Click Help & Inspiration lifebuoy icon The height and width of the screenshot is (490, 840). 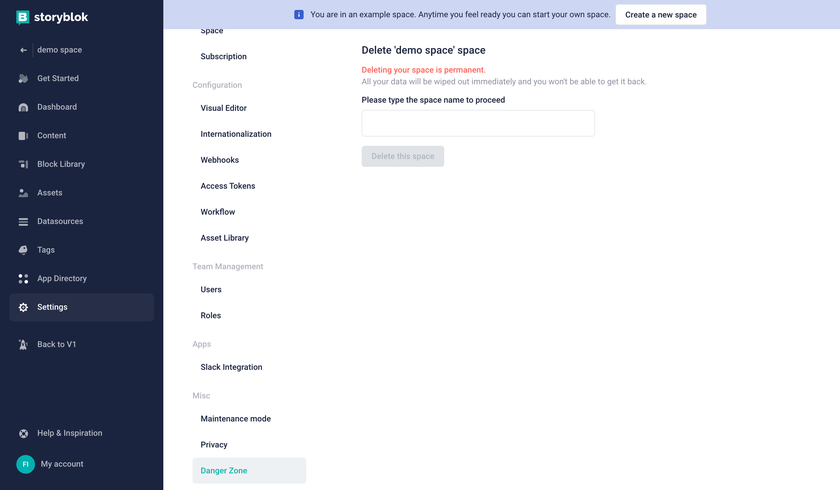coord(23,433)
